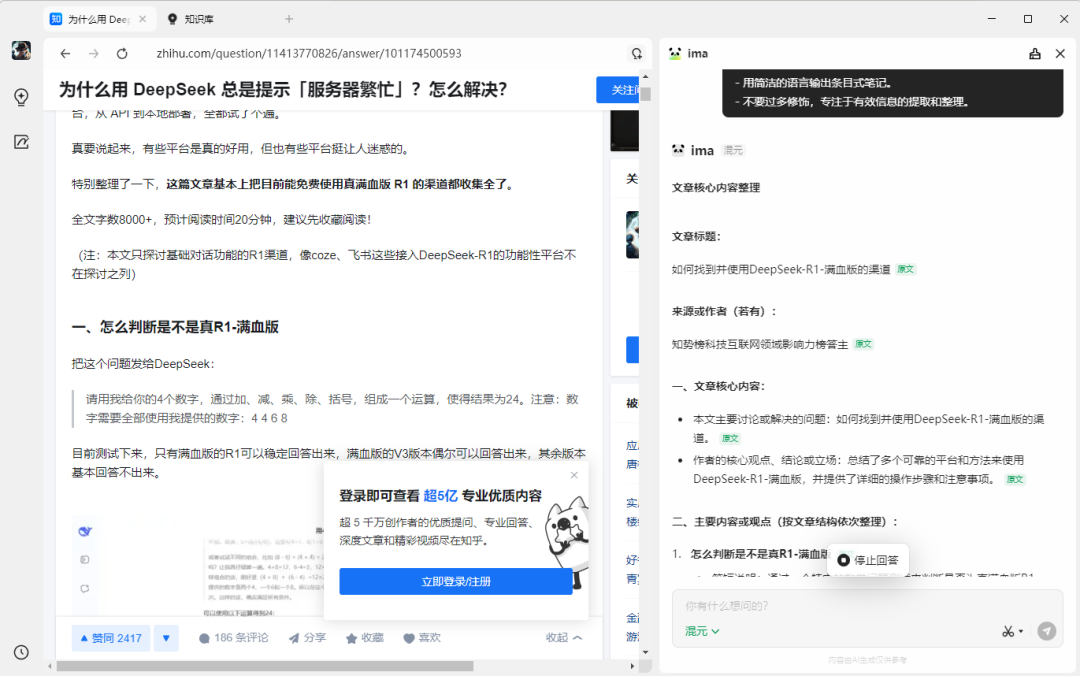The image size is (1080, 676).
Task: Click the page vertical scrollbar down arrow
Action: tap(645, 652)
